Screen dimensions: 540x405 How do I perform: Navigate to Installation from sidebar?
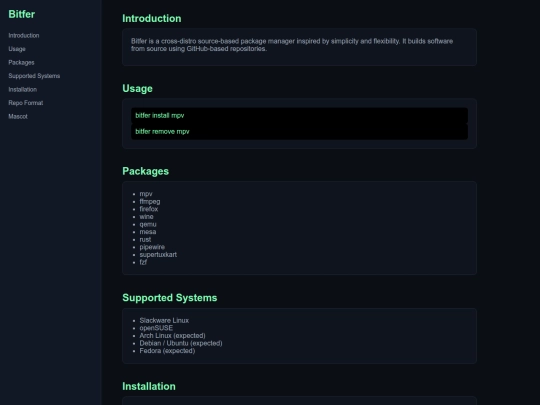(x=22, y=89)
